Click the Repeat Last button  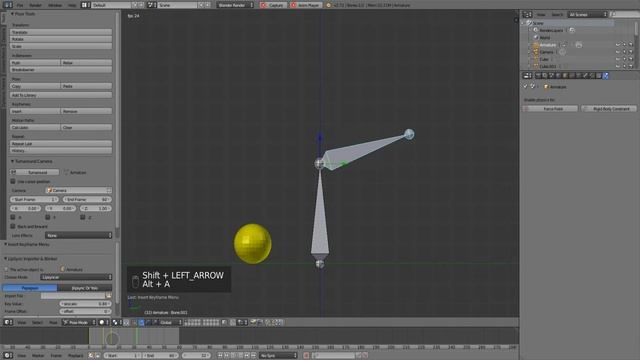pyautogui.click(x=61, y=144)
